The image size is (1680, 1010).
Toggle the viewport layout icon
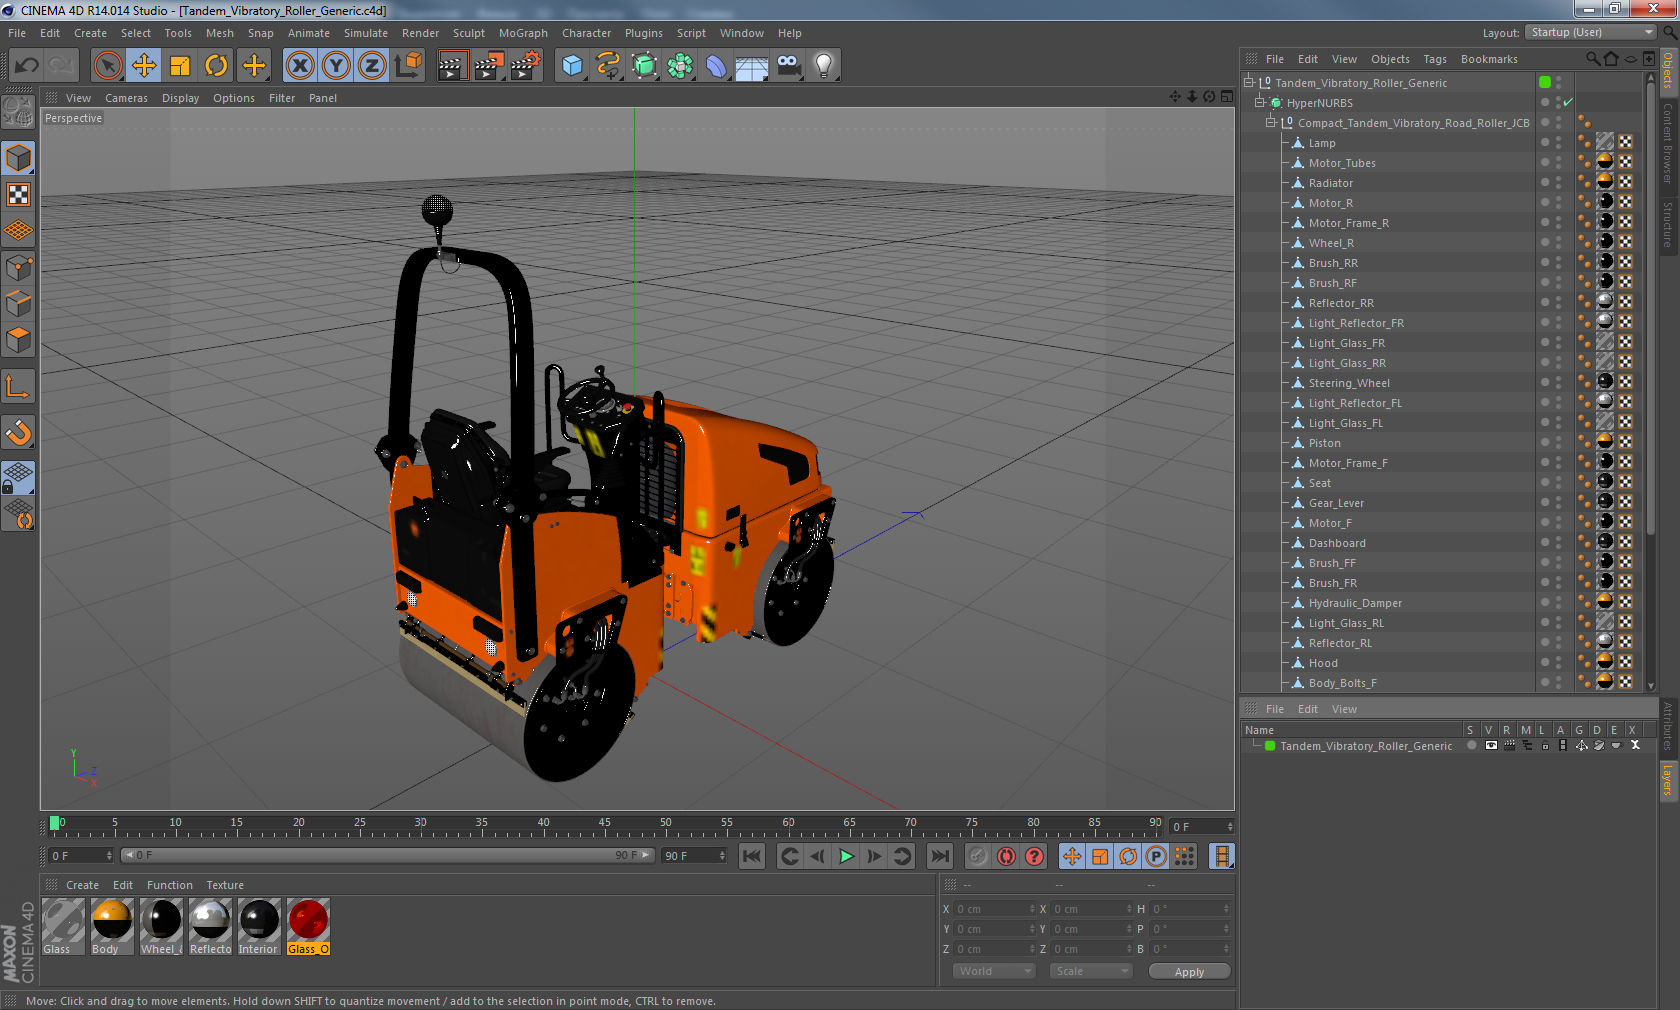click(x=1226, y=97)
